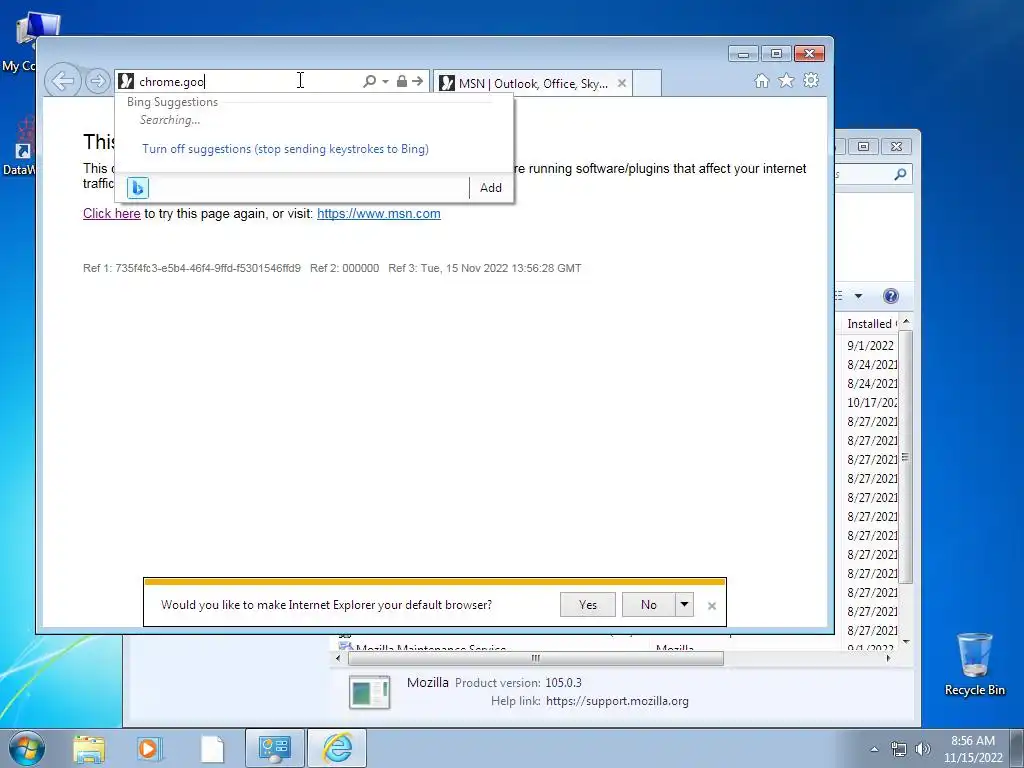The width and height of the screenshot is (1024, 768).
Task: Click the vertical scrollbar up arrow in programs list
Action: tap(906, 323)
